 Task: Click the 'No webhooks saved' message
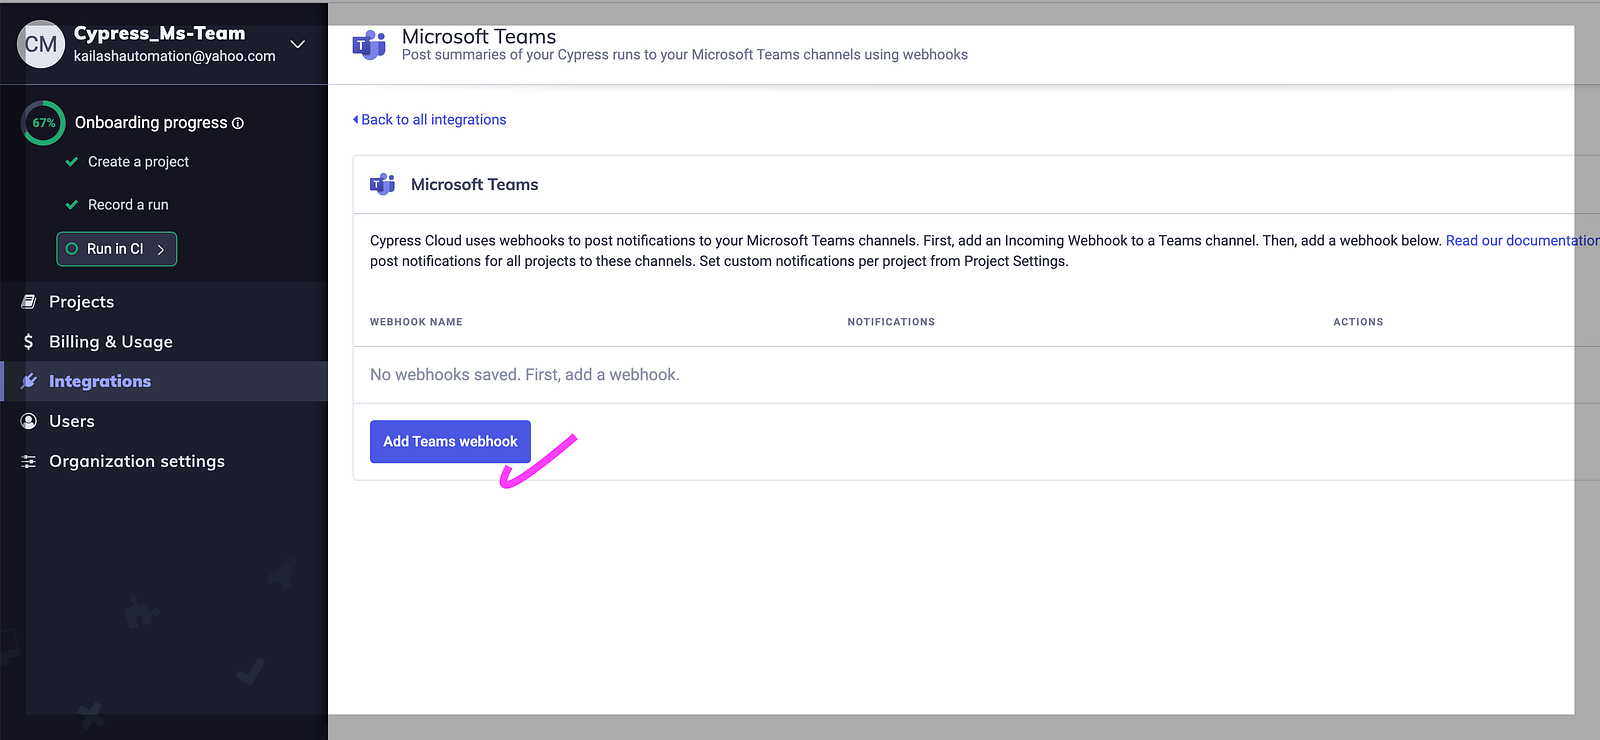tap(525, 375)
